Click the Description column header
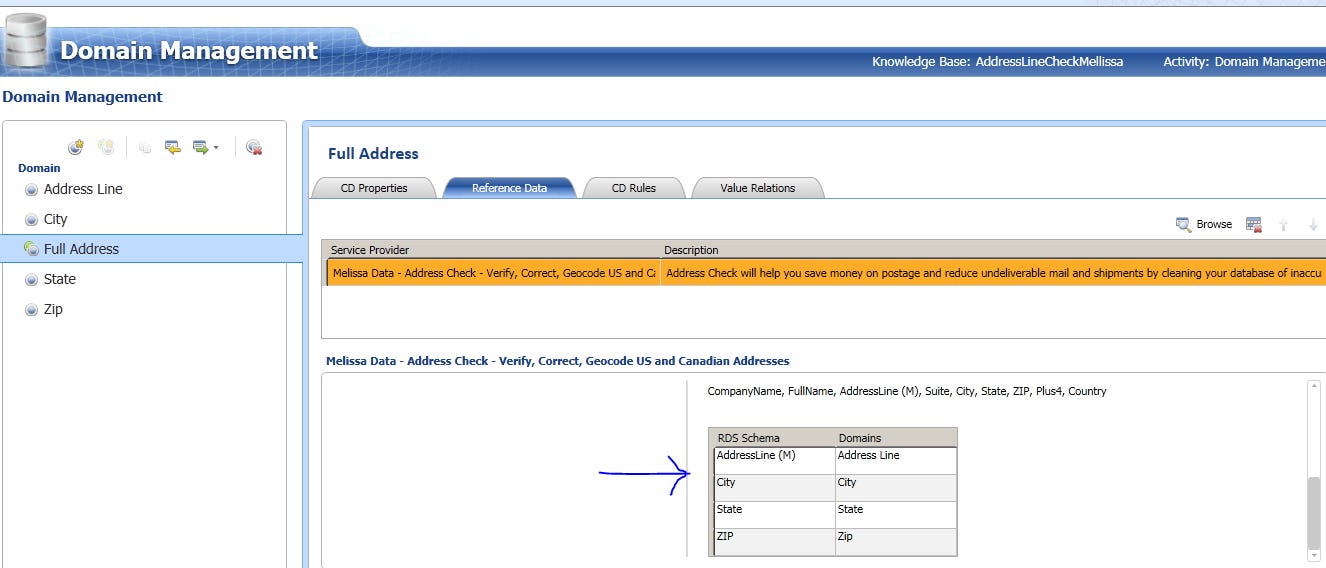Screen dimensions: 1326x568 993,250
